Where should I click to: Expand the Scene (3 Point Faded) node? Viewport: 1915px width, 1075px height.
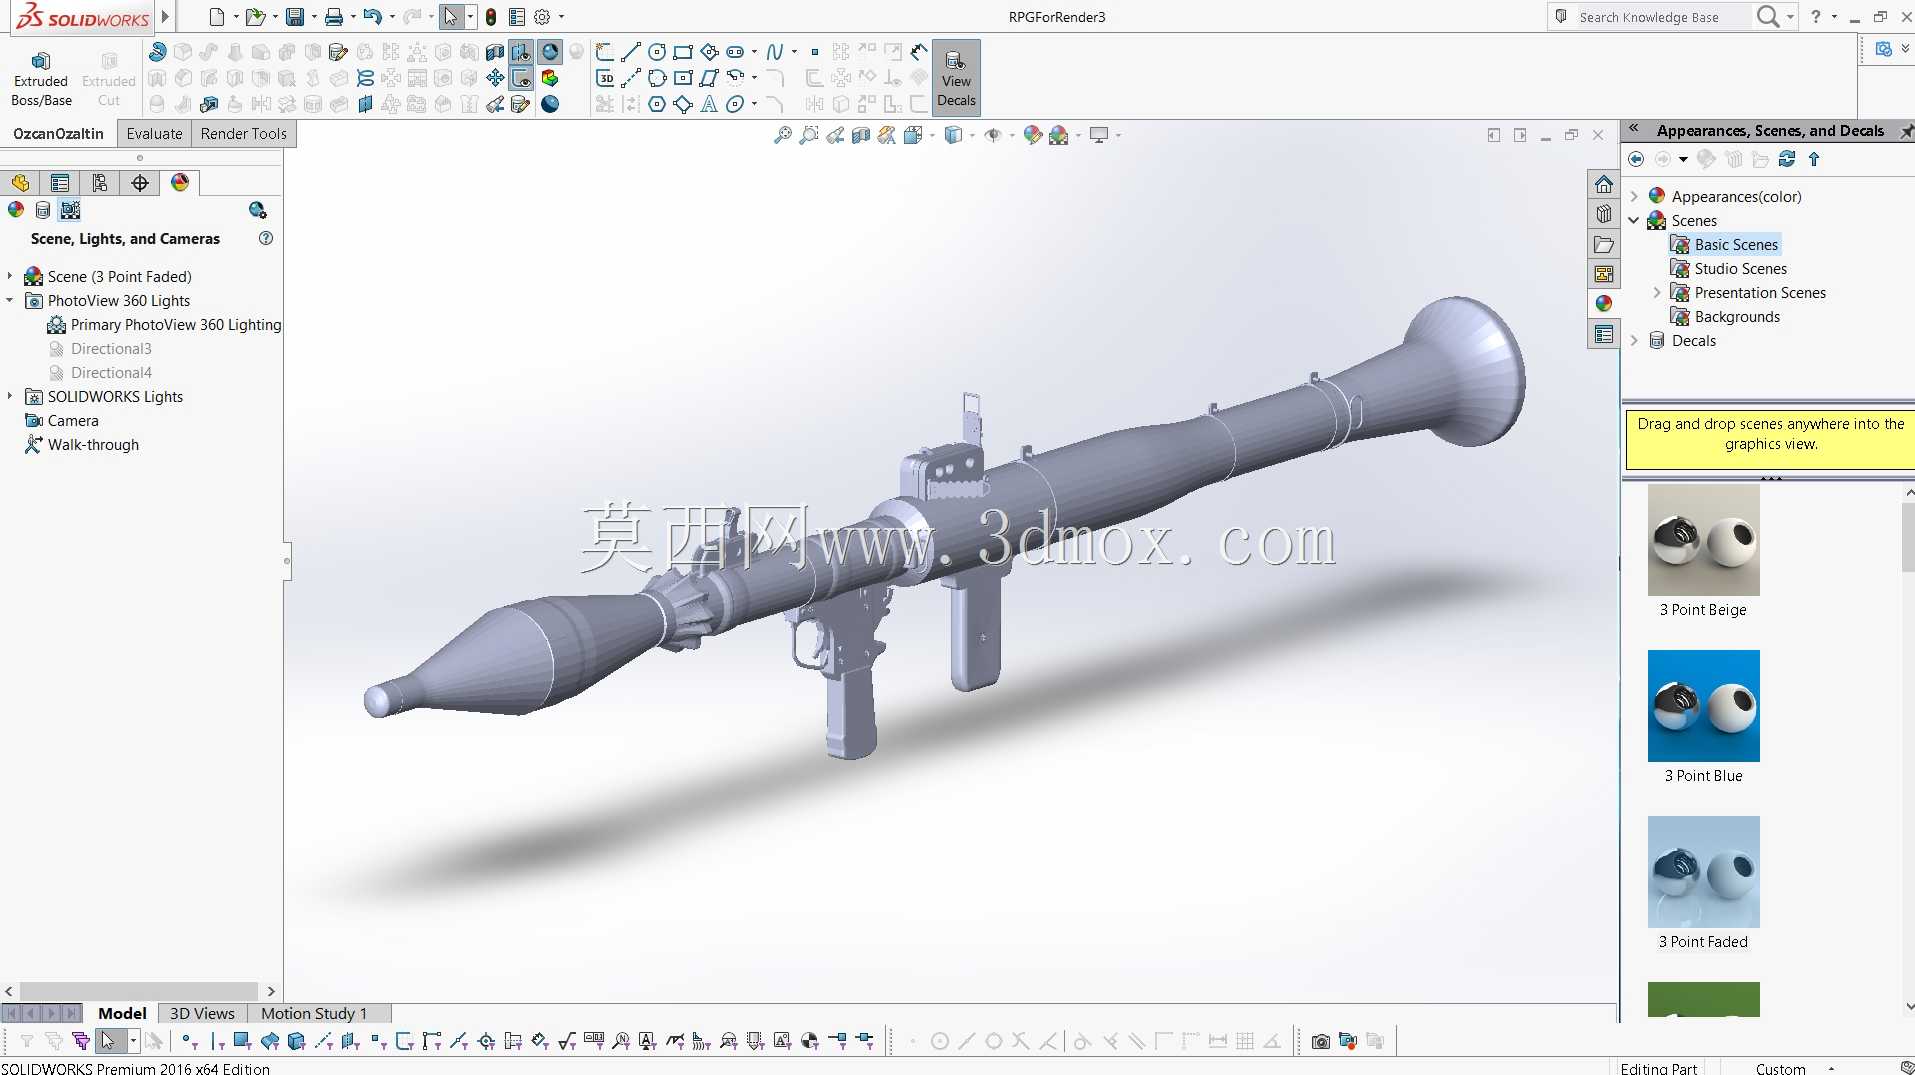pyautogui.click(x=10, y=276)
